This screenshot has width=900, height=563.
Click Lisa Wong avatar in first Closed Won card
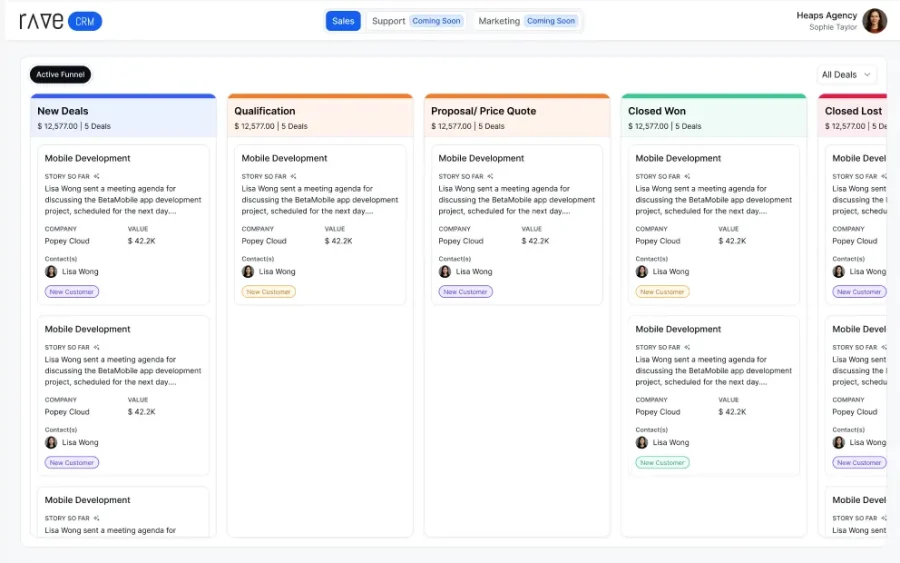coord(642,271)
